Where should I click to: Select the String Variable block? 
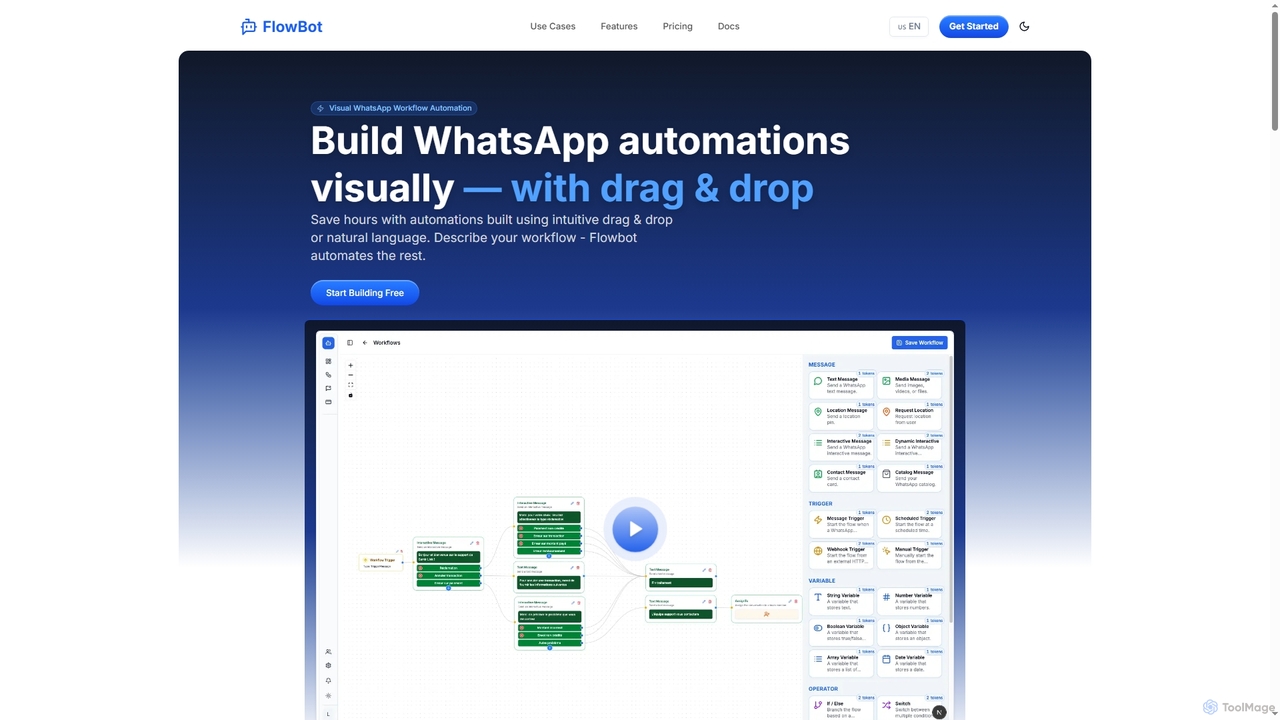point(842,601)
